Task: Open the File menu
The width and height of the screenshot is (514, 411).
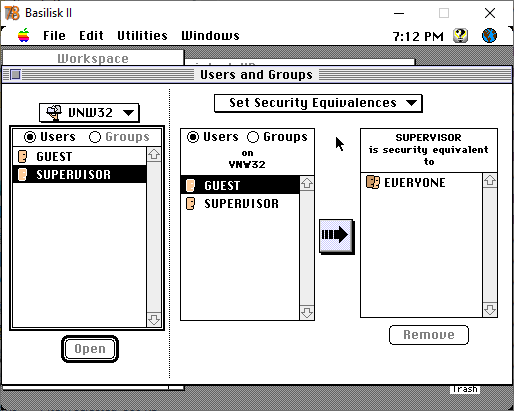Action: click(x=54, y=36)
